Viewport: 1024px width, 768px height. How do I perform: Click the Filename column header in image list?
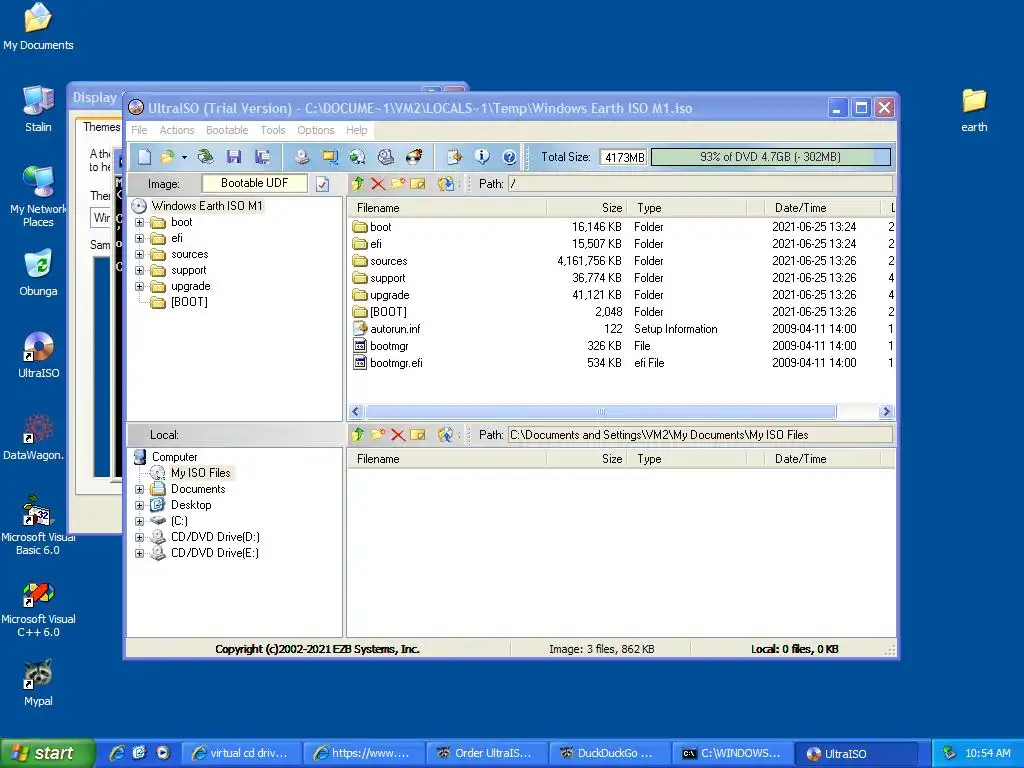pos(447,208)
